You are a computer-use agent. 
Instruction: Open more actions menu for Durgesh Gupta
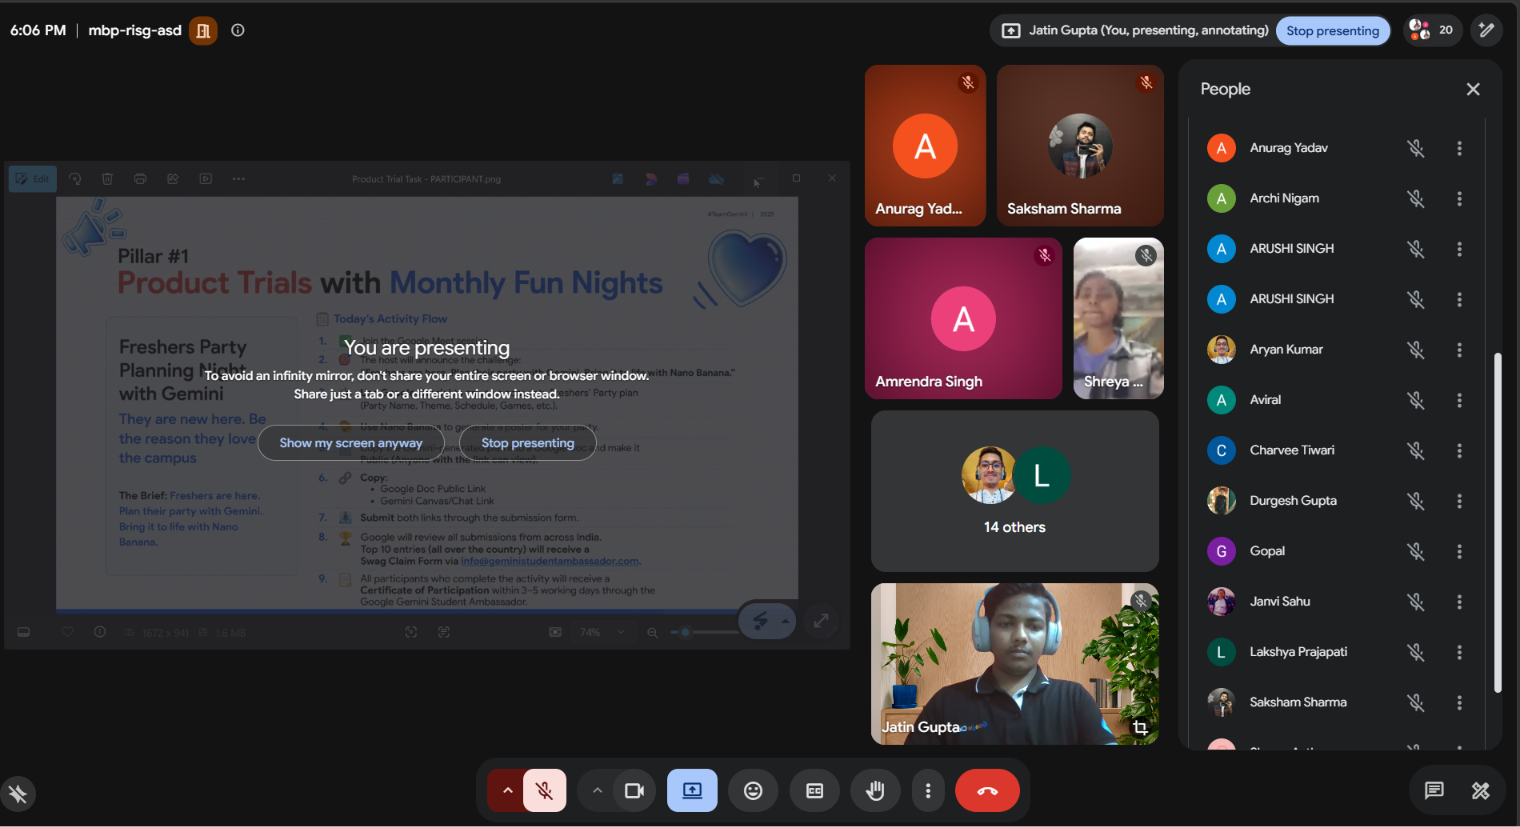[x=1459, y=500]
